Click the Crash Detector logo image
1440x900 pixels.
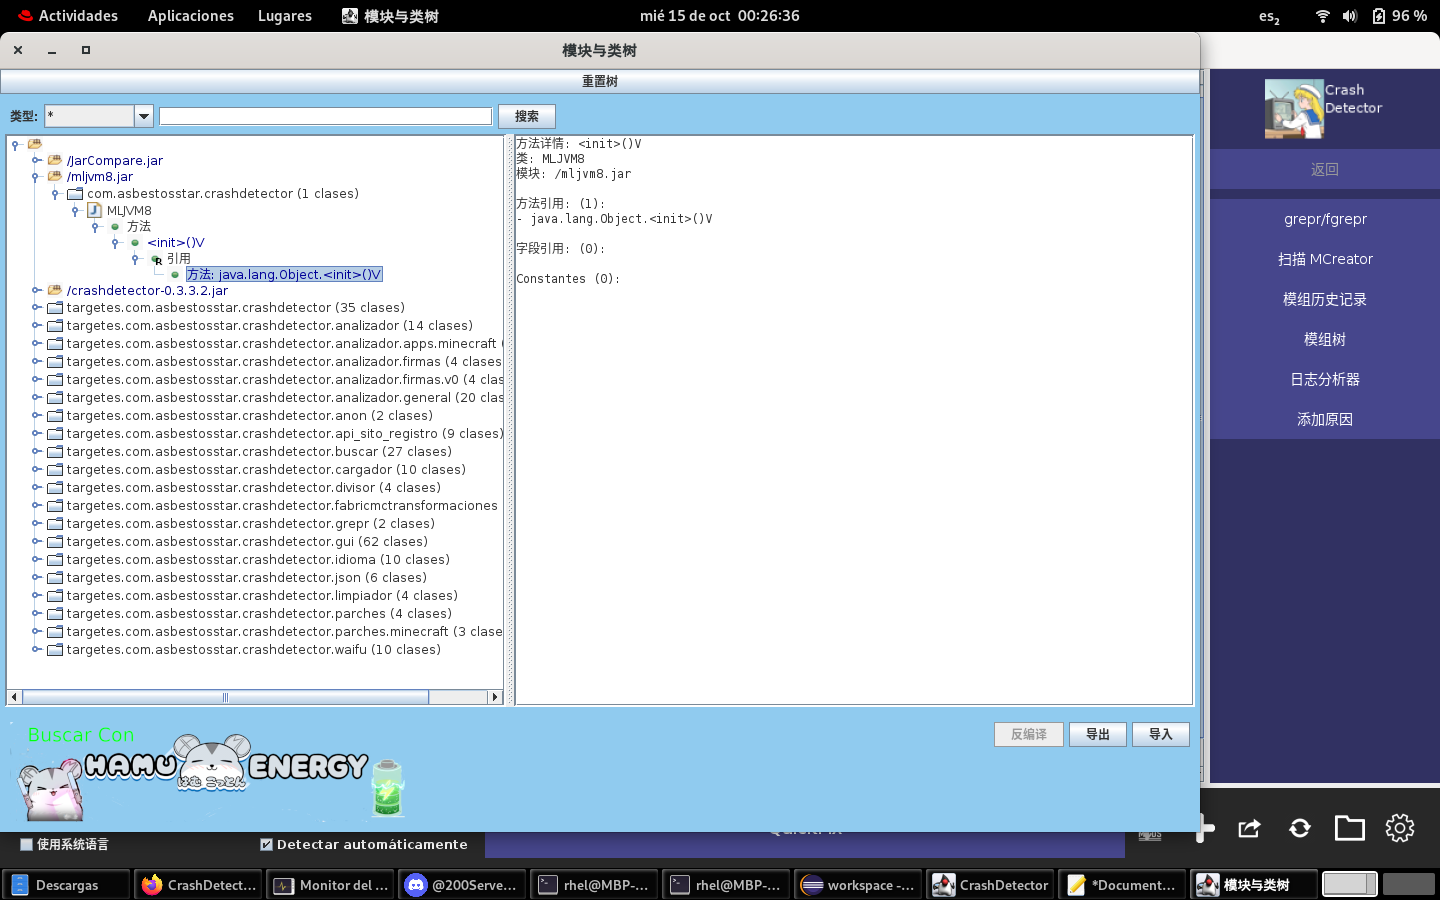(x=1293, y=109)
